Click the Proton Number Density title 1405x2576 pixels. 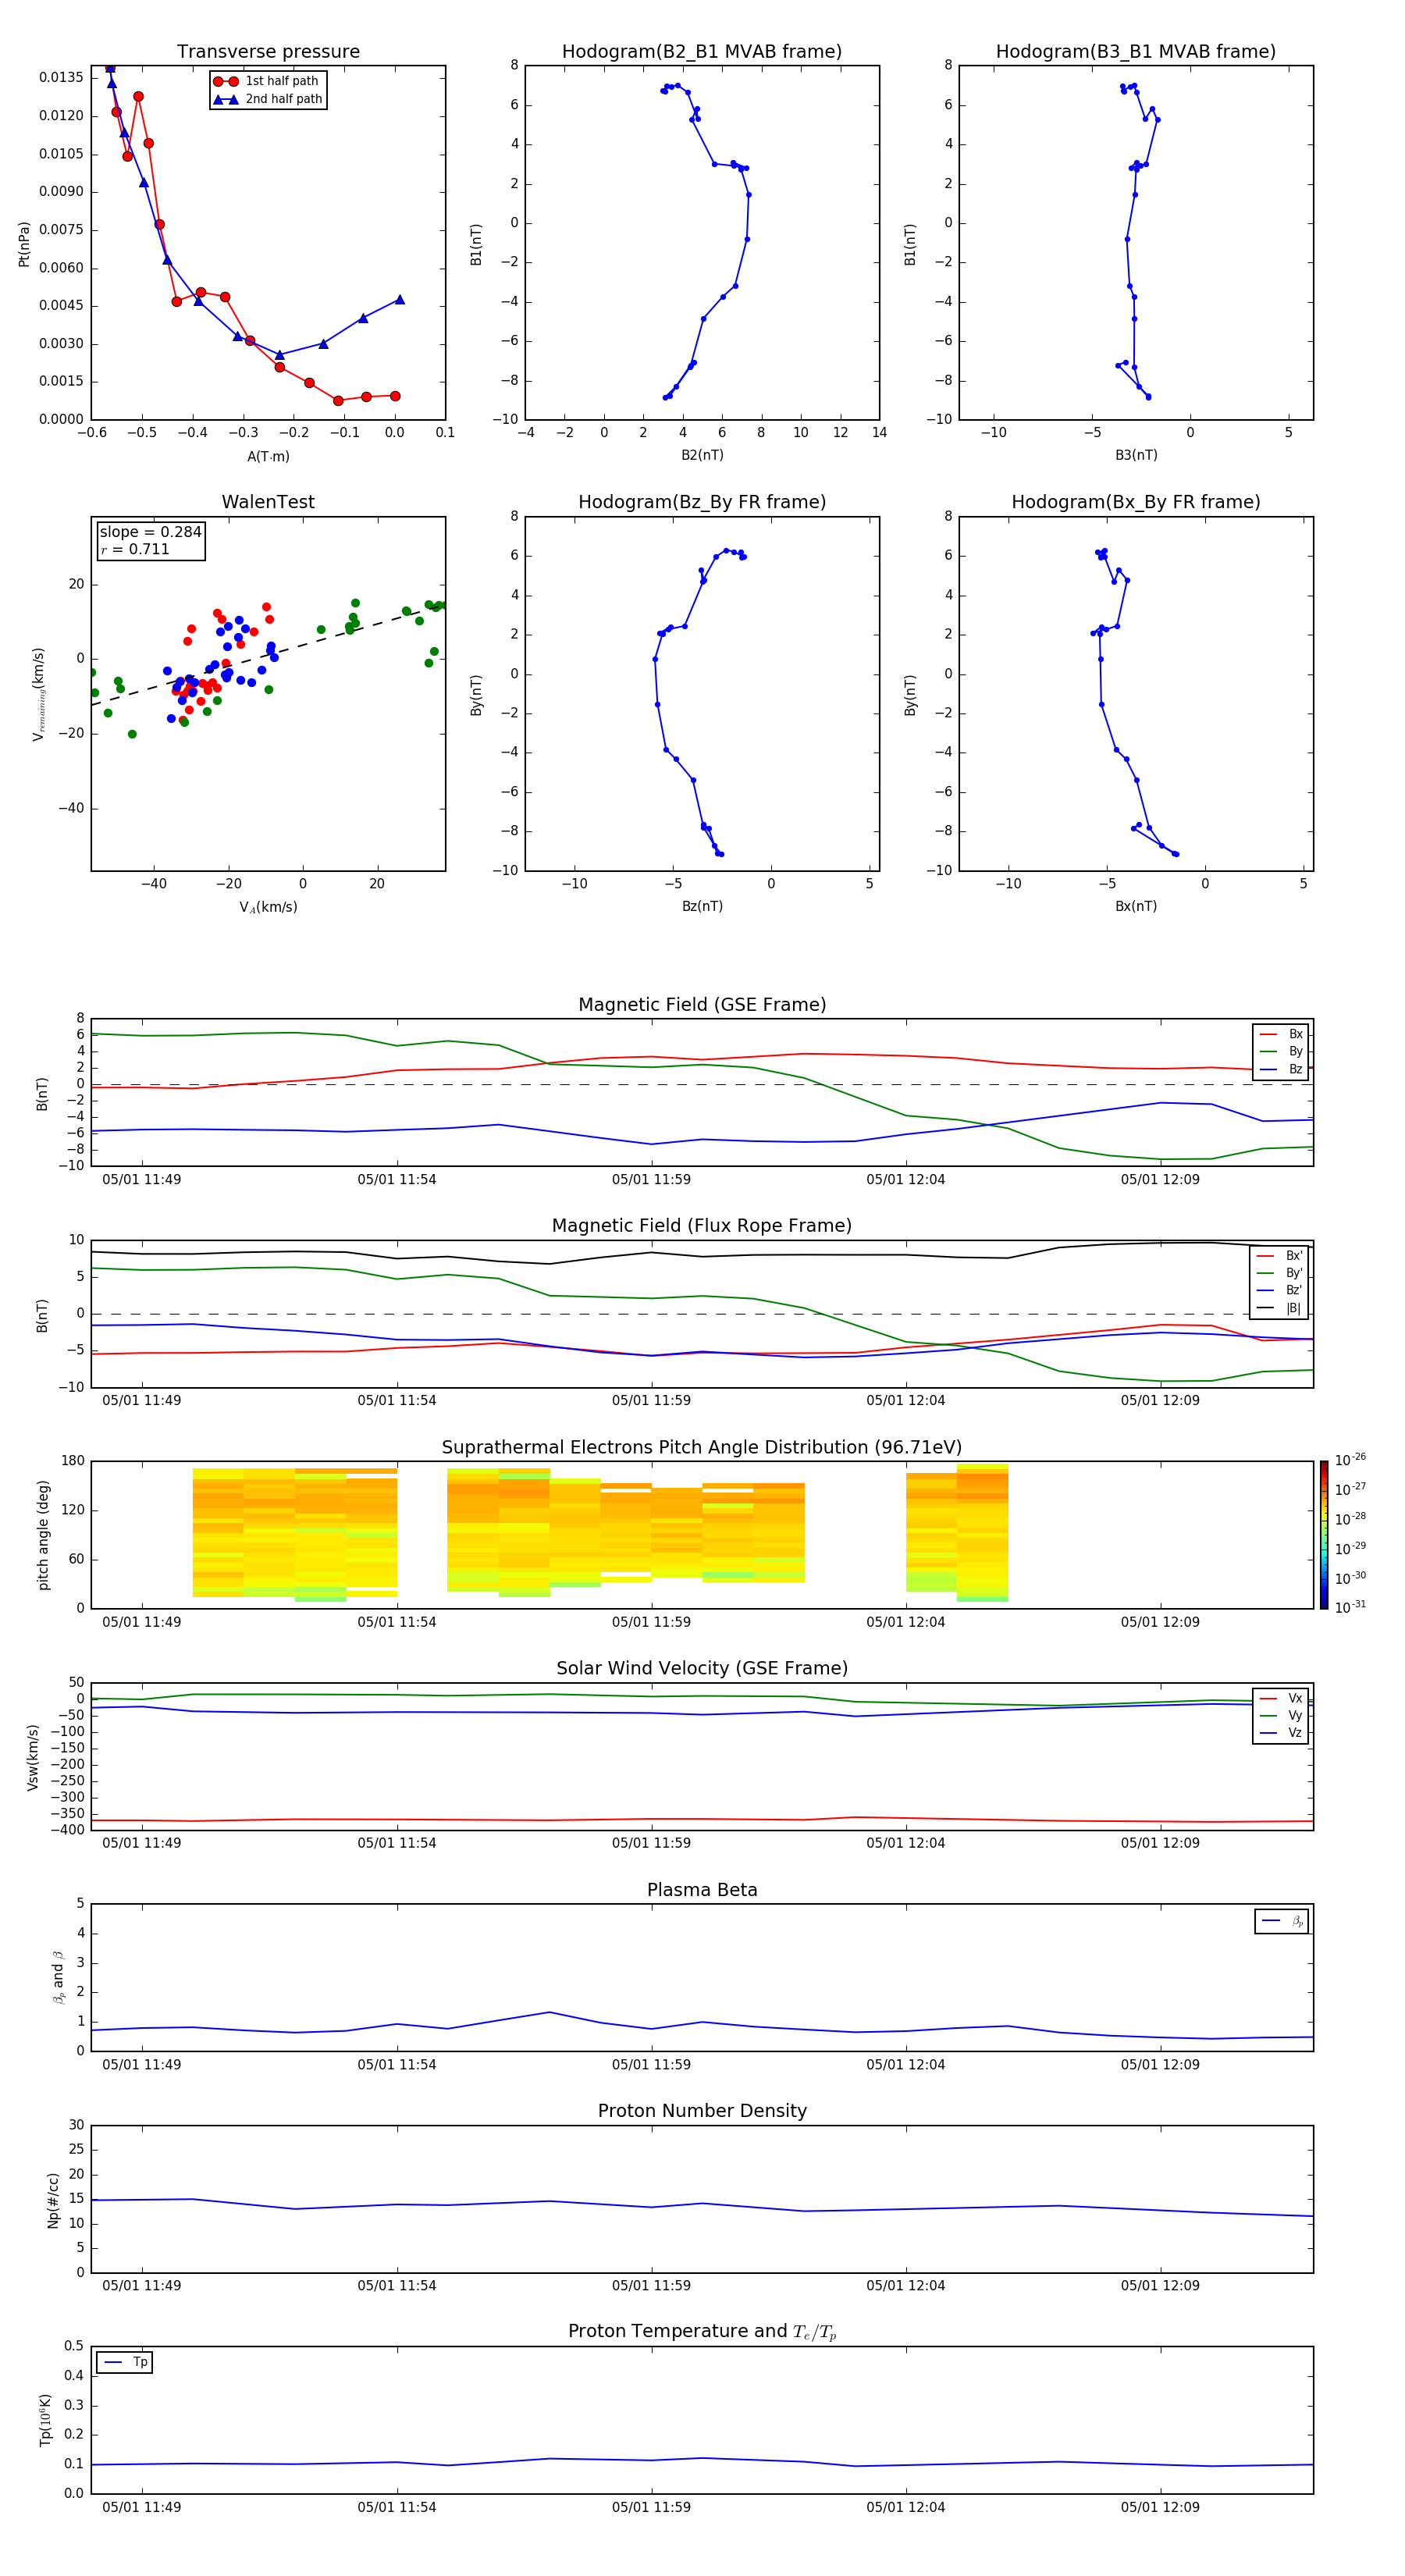point(702,2111)
